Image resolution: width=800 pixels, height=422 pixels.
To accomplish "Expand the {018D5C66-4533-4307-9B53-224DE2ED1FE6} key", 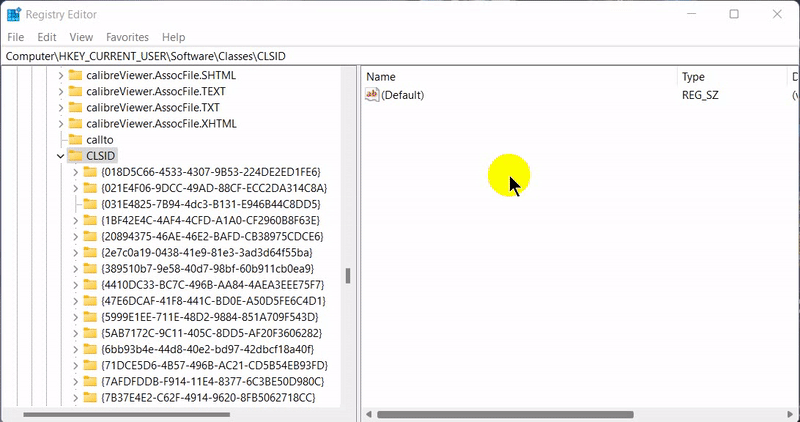I will (x=76, y=172).
